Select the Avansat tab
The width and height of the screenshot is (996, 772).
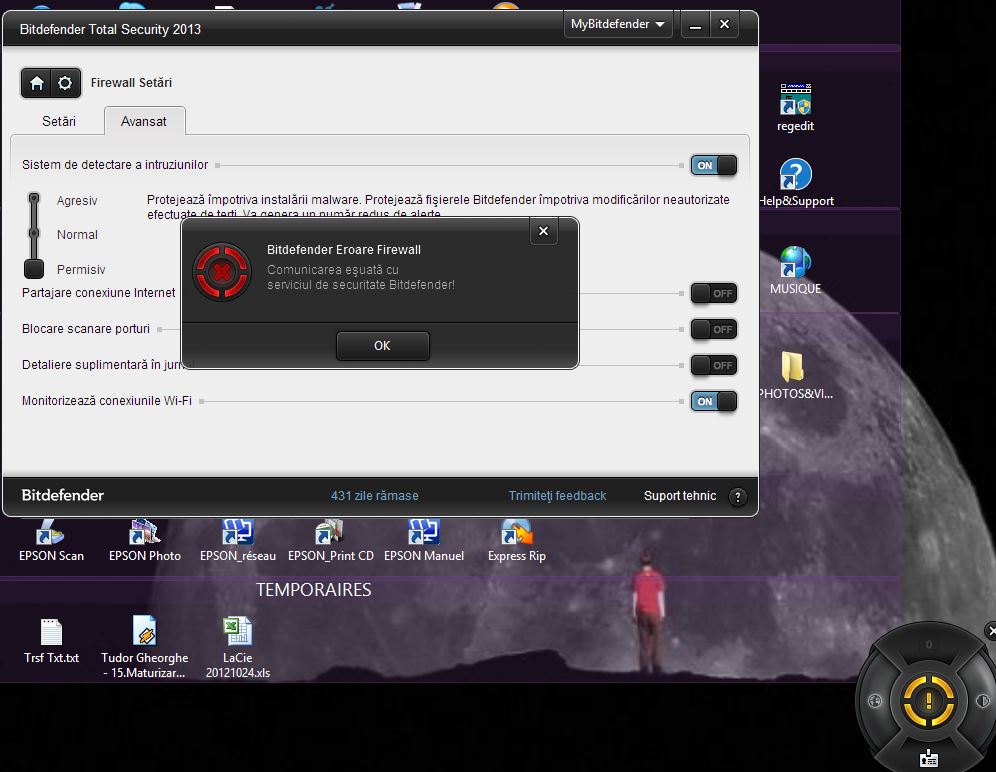144,121
